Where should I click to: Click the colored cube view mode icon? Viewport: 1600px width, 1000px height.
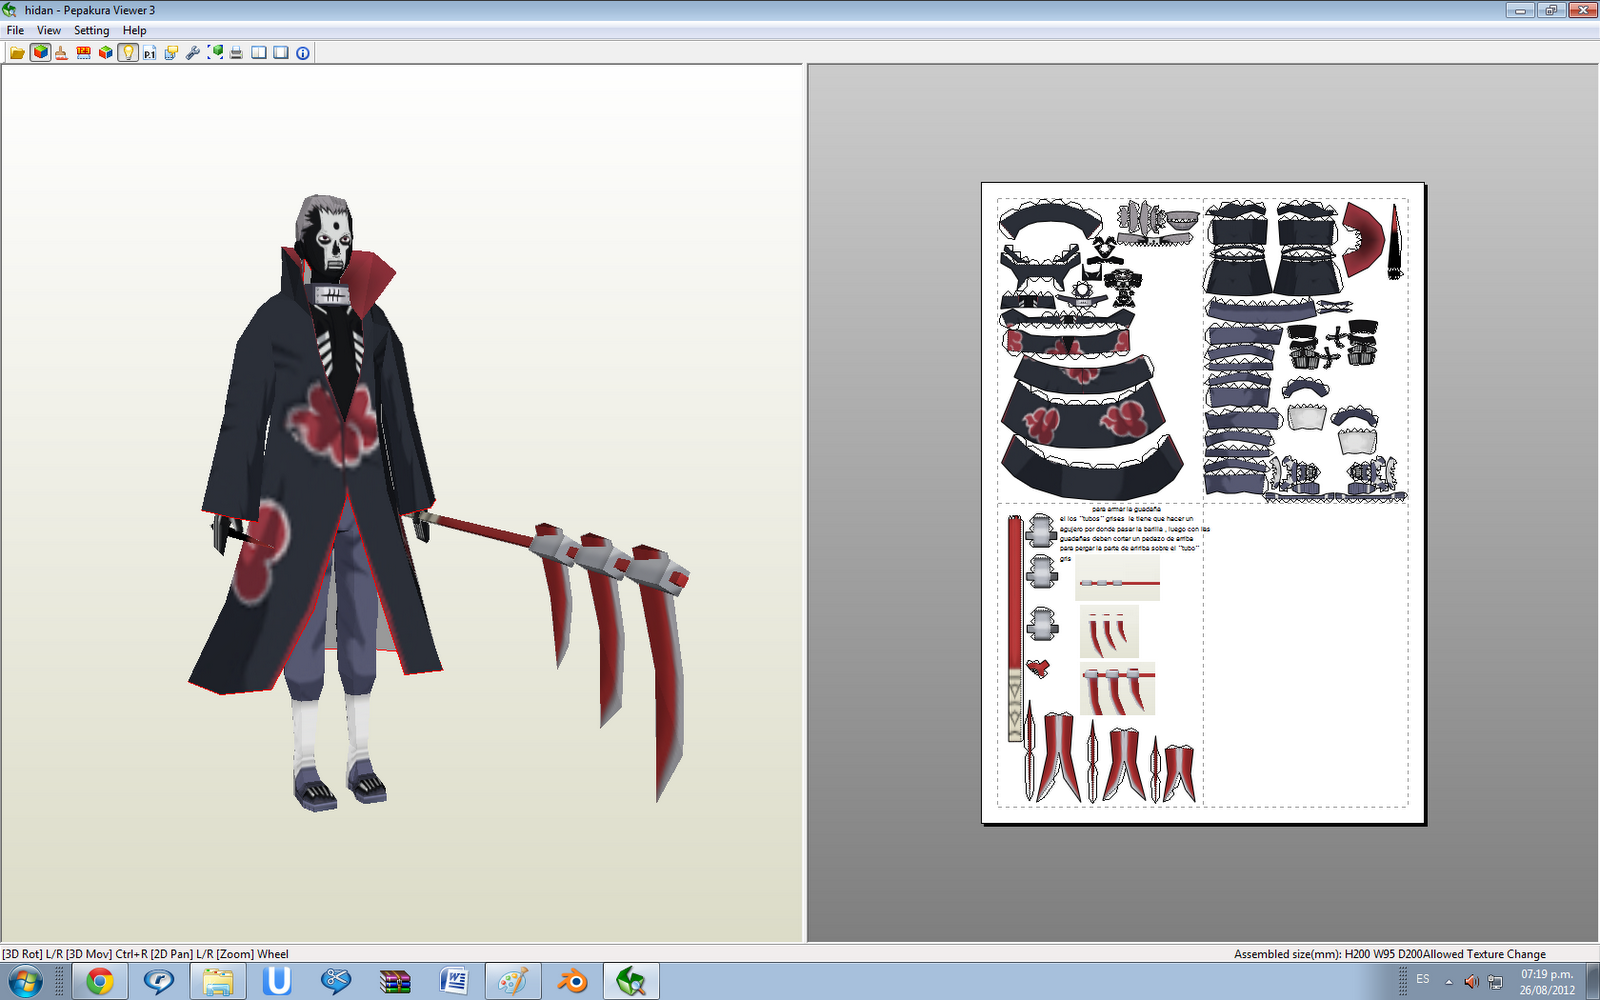point(104,52)
